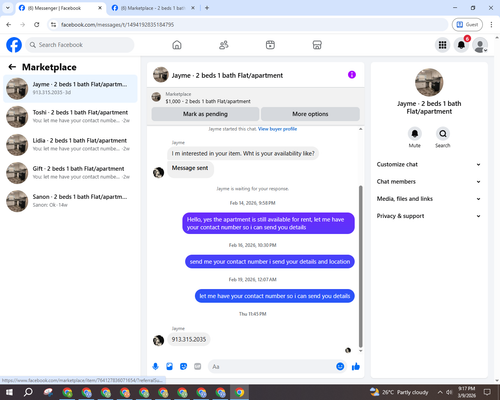Open the taskbar volume icon
The image size is (500, 400).
[449, 392]
